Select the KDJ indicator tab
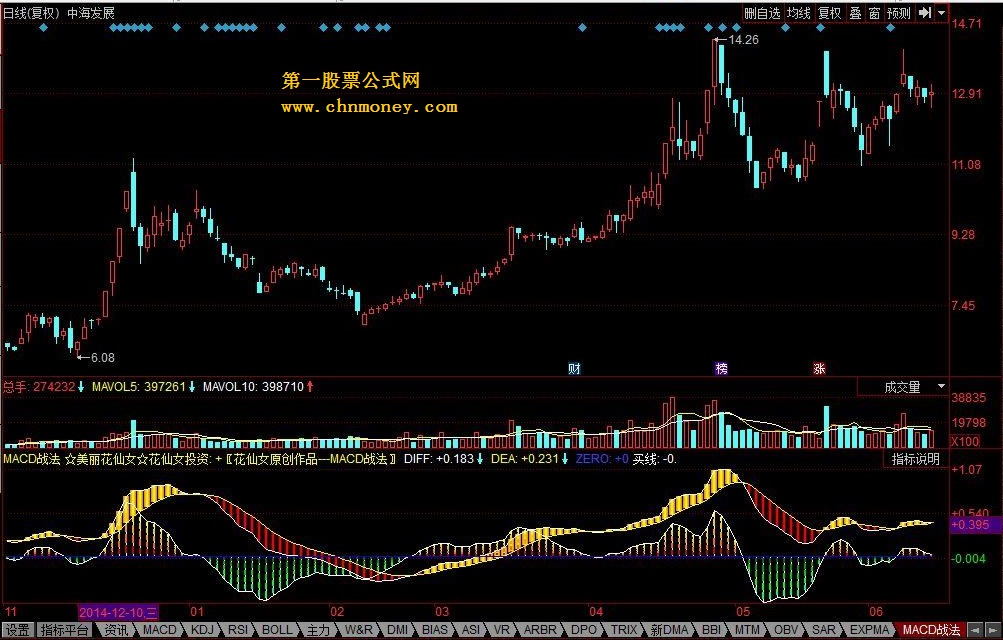The height and width of the screenshot is (640, 1003). (x=203, y=630)
